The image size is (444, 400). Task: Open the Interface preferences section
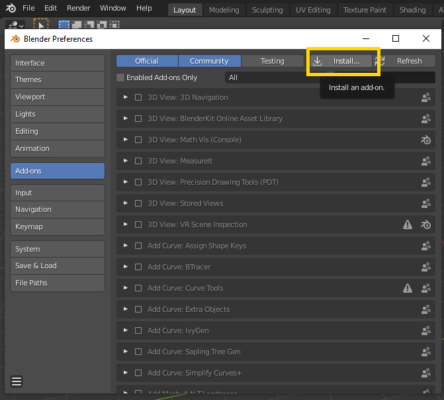point(58,63)
